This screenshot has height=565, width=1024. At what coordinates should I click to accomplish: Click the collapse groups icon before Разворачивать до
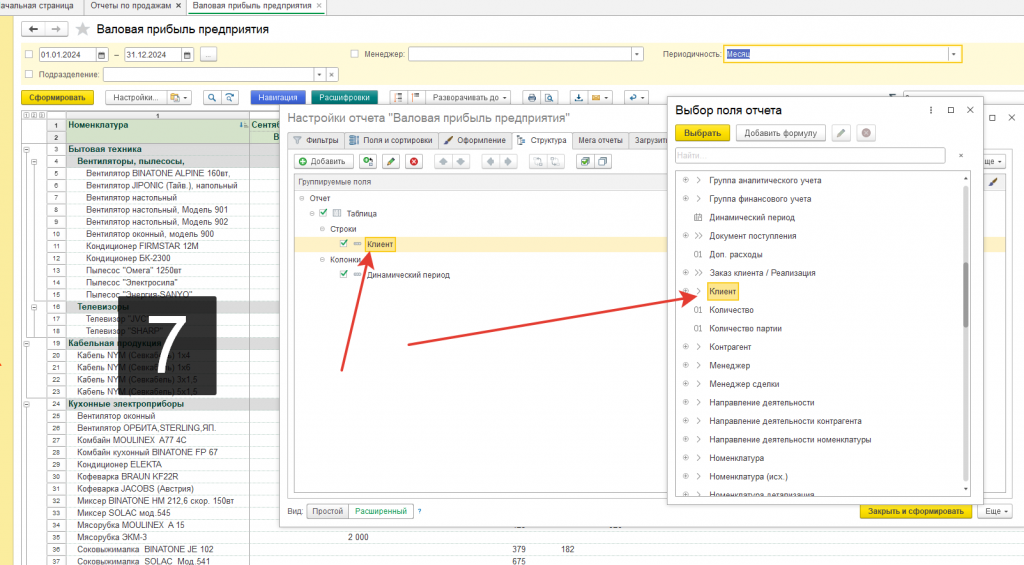click(398, 97)
